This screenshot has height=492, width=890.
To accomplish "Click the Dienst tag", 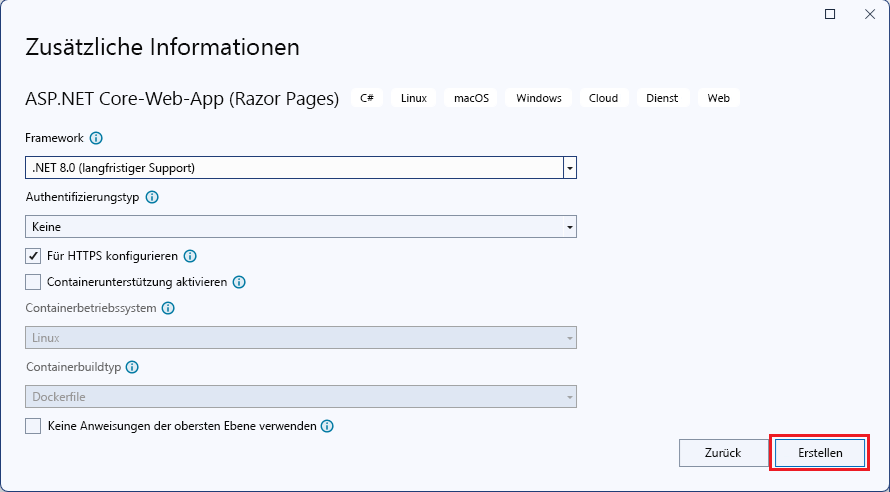I will pos(662,98).
